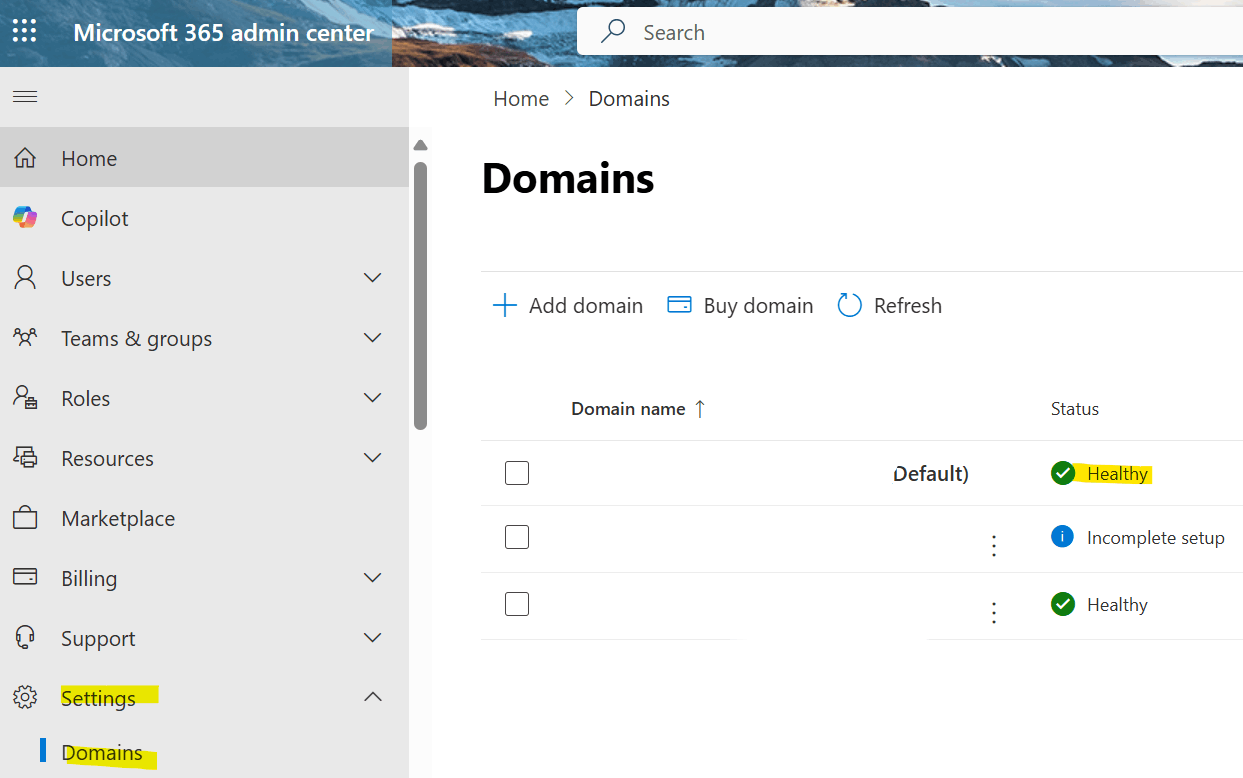Open the Settings navigation item
This screenshot has width=1243, height=778.
click(204, 698)
